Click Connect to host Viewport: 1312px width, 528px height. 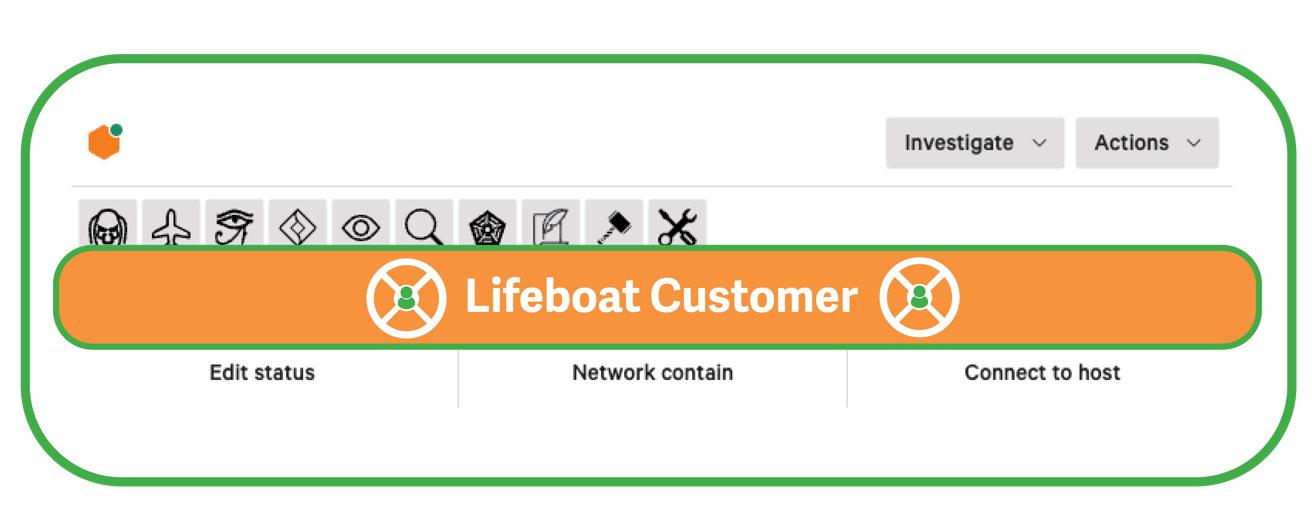click(1042, 373)
